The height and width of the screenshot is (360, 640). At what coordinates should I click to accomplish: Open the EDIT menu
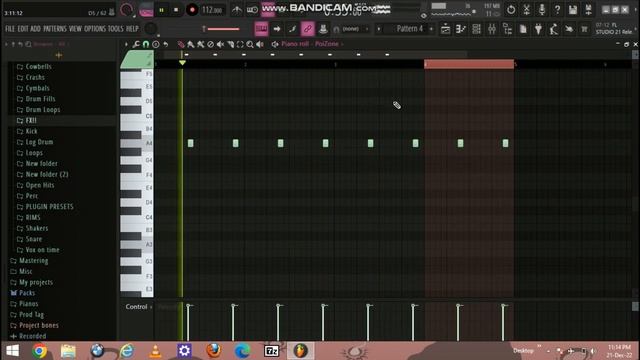pyautogui.click(x=23, y=29)
